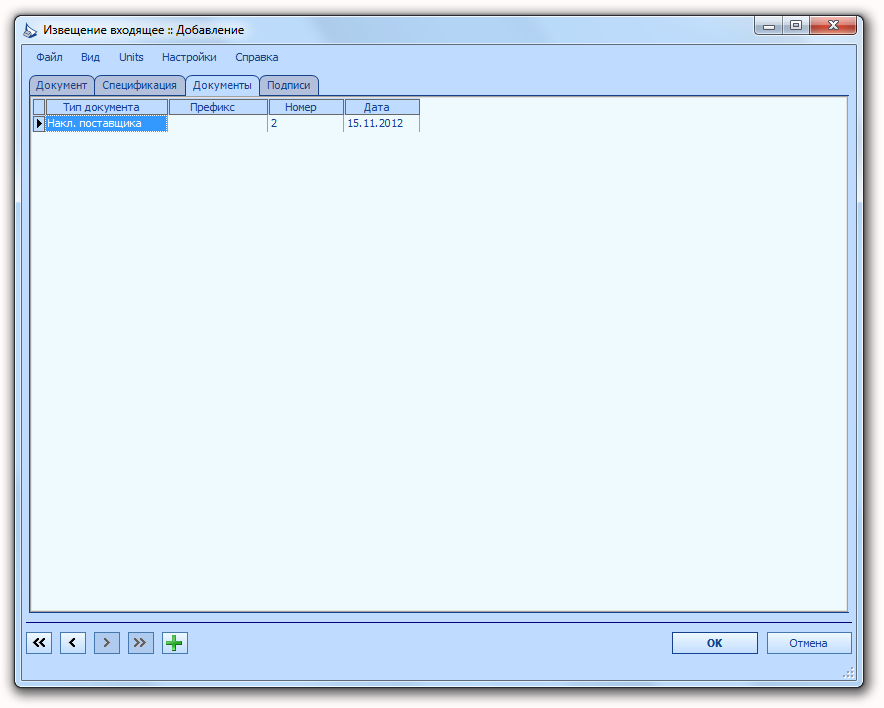Select row indicator arrow of first row
The image size is (884, 708).
click(x=39, y=123)
